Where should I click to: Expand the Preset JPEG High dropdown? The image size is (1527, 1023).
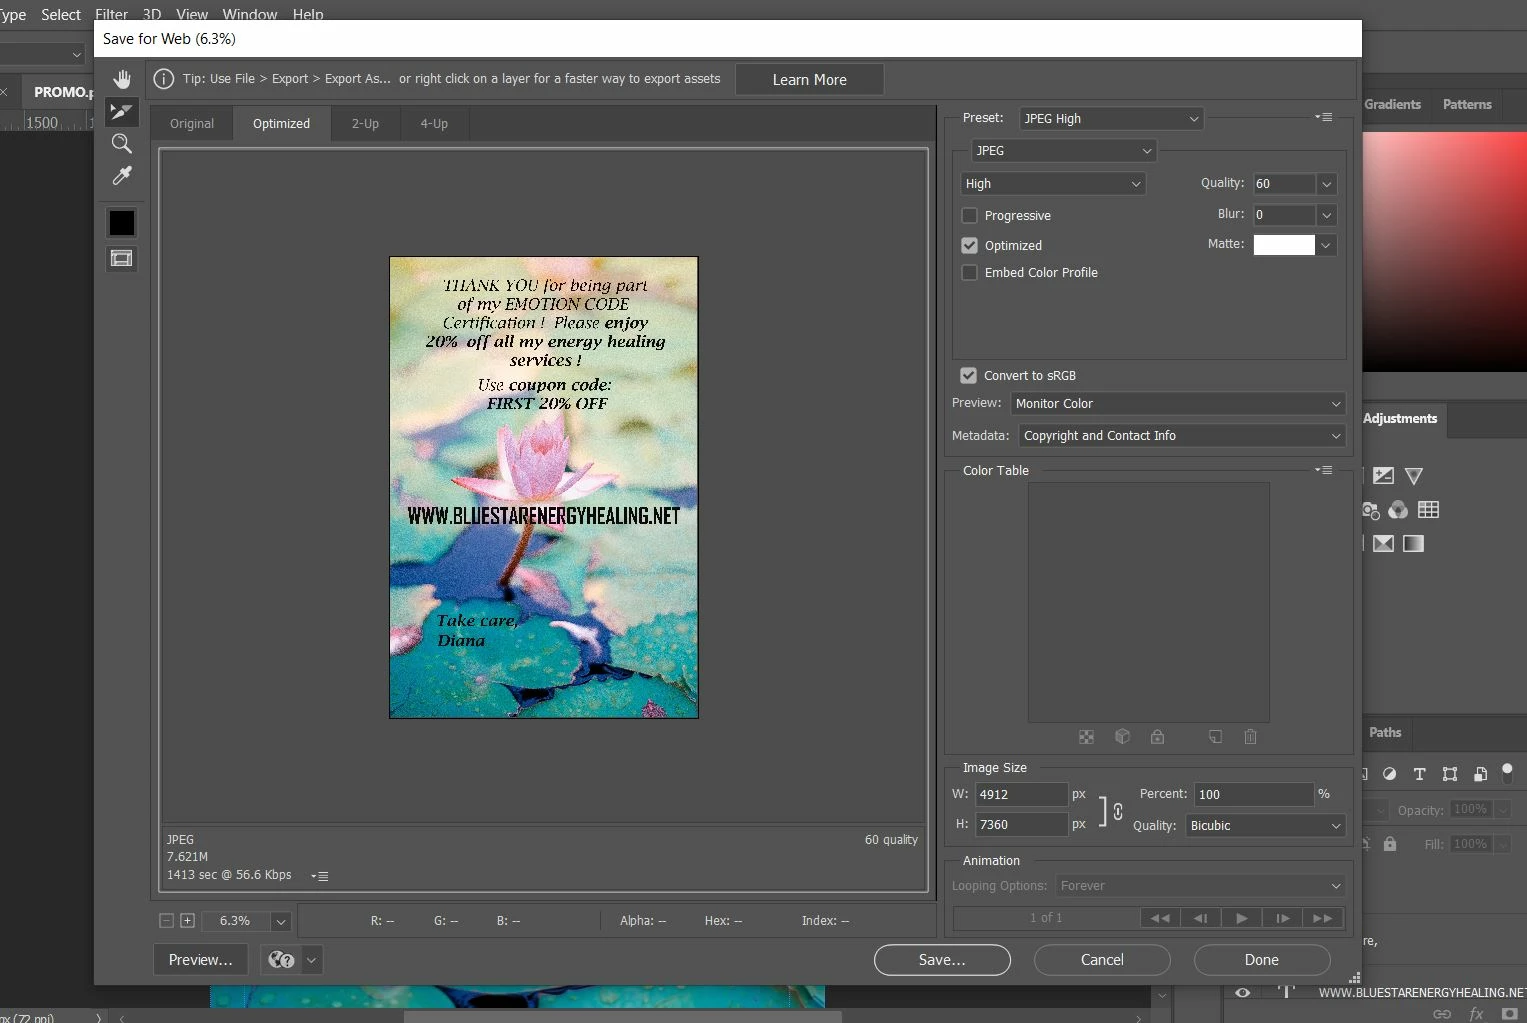1110,118
